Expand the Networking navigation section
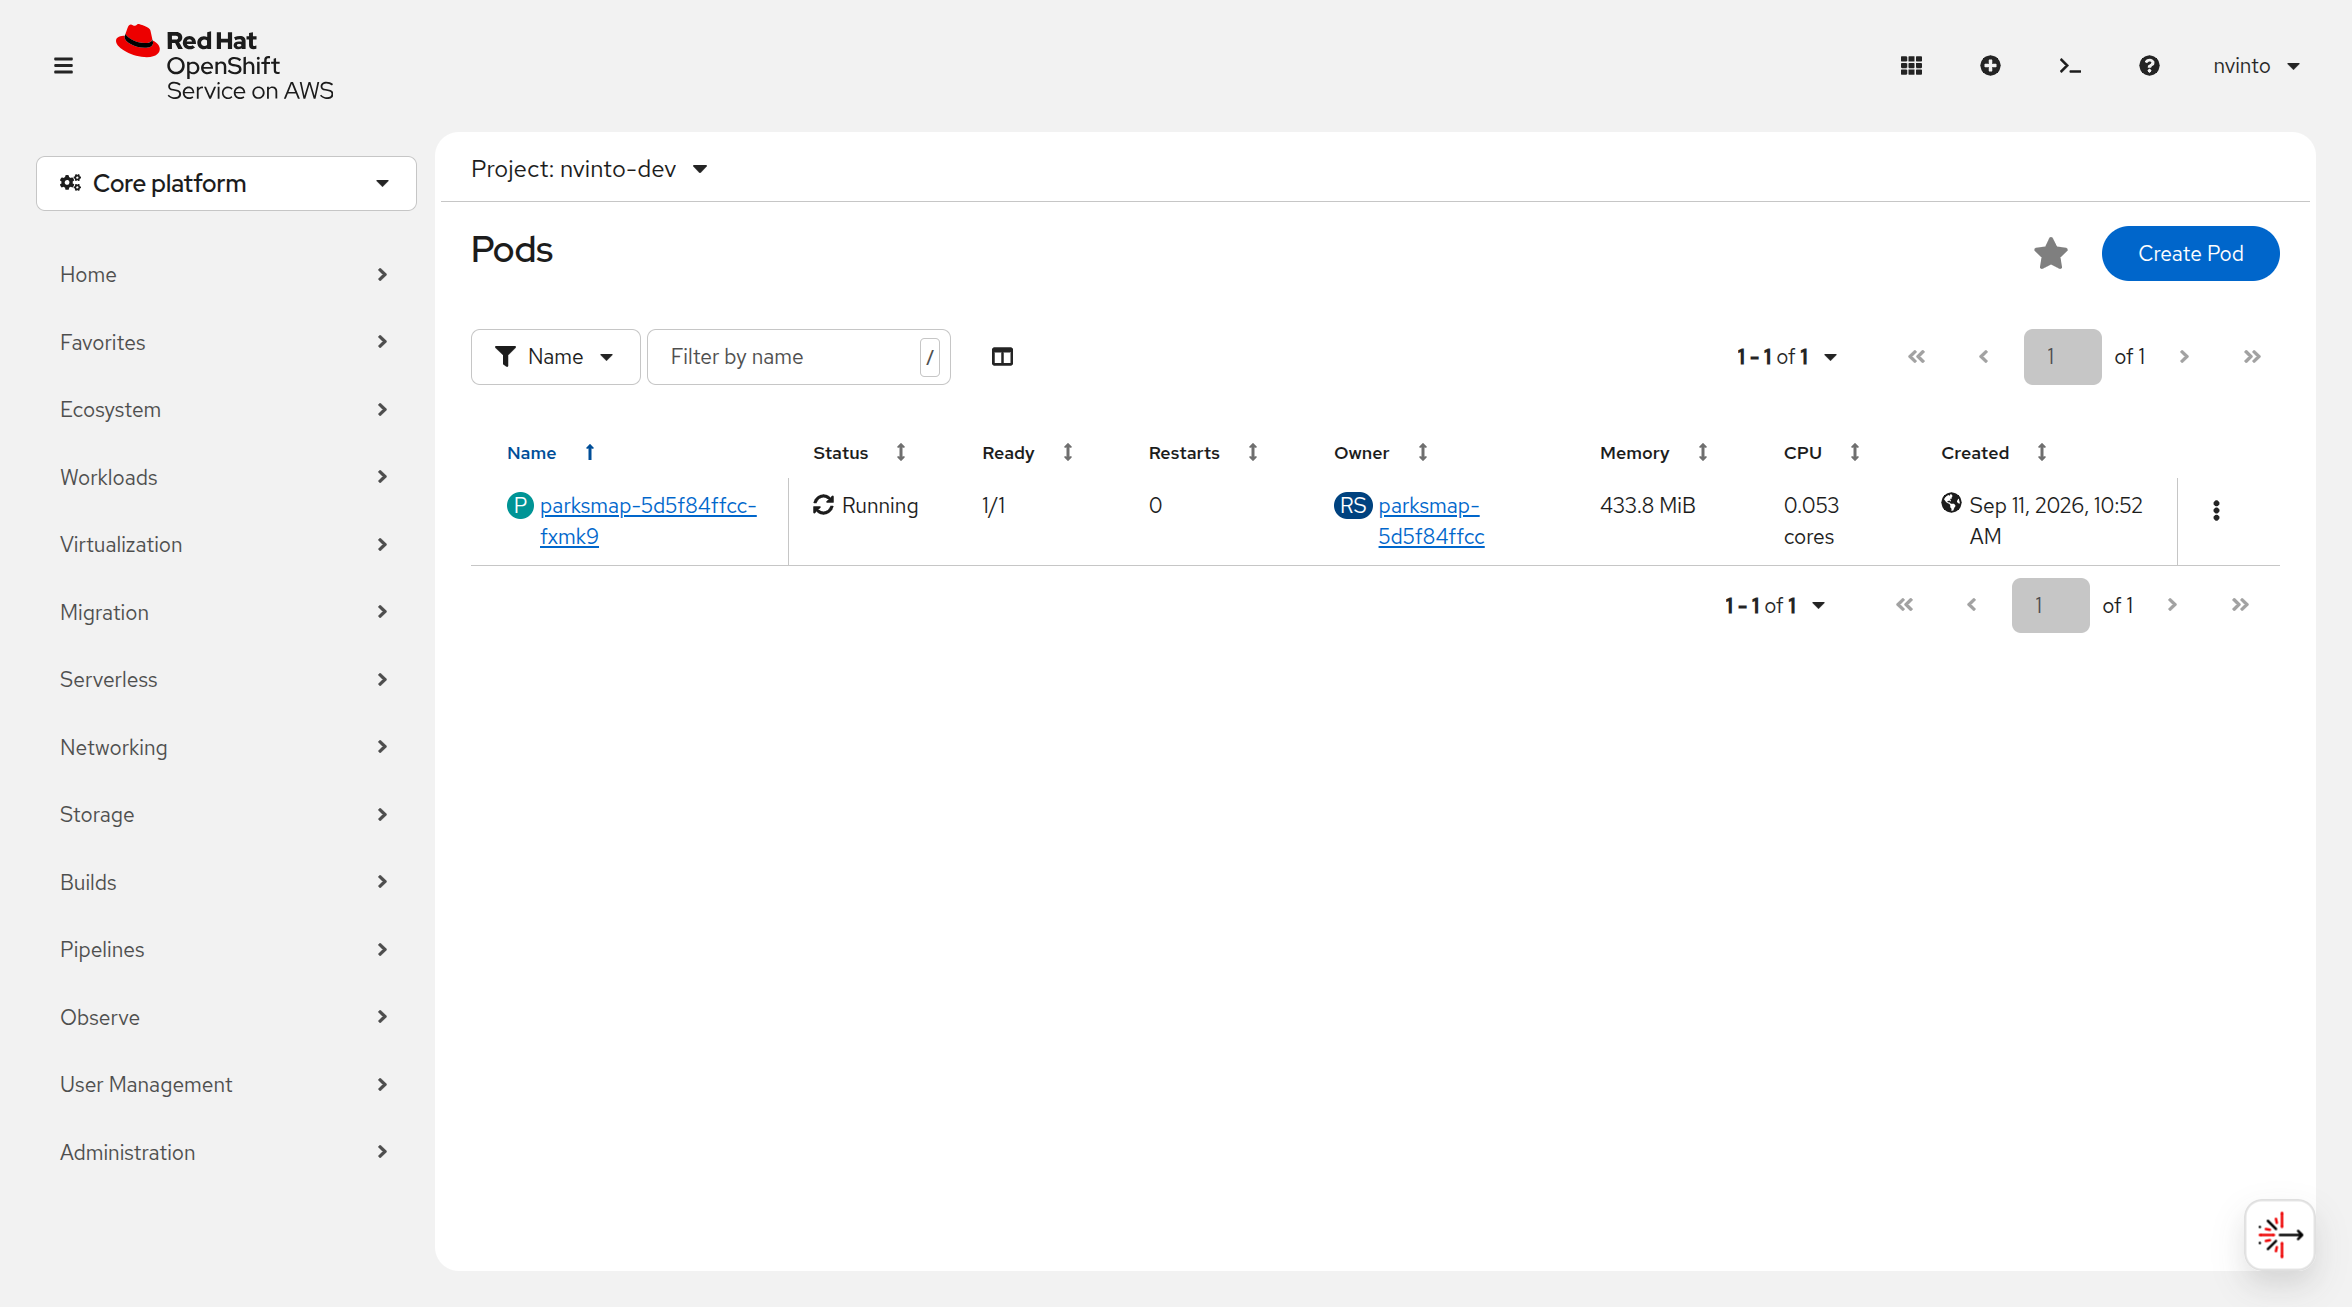The width and height of the screenshot is (2352, 1307). click(x=224, y=747)
